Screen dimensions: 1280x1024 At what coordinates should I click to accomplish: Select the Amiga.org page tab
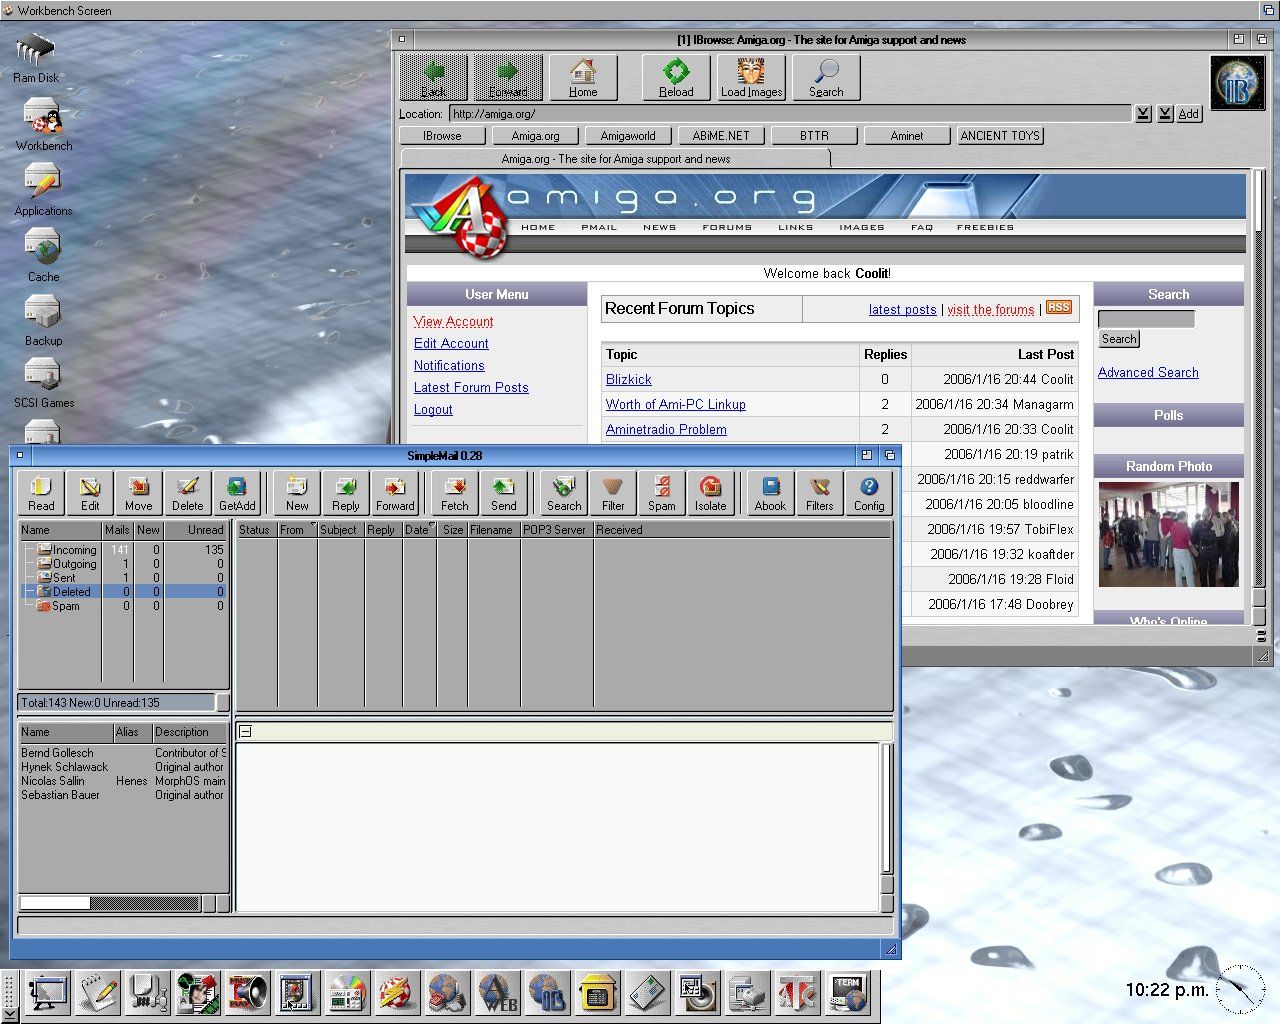(615, 159)
